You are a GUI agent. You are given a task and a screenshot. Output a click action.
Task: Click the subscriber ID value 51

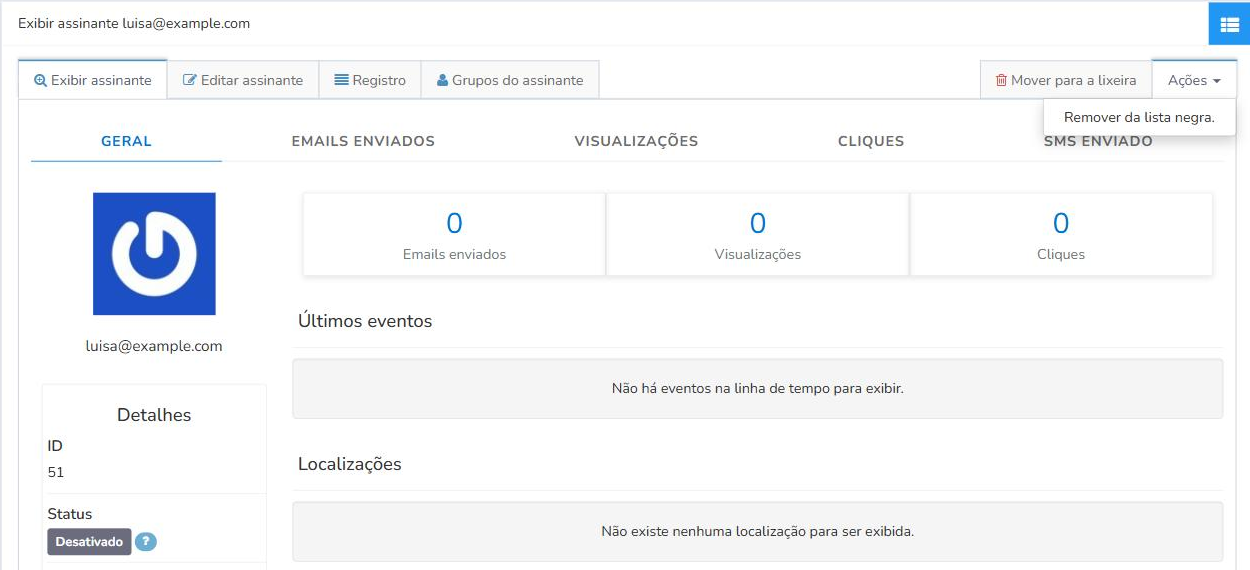tap(56, 472)
